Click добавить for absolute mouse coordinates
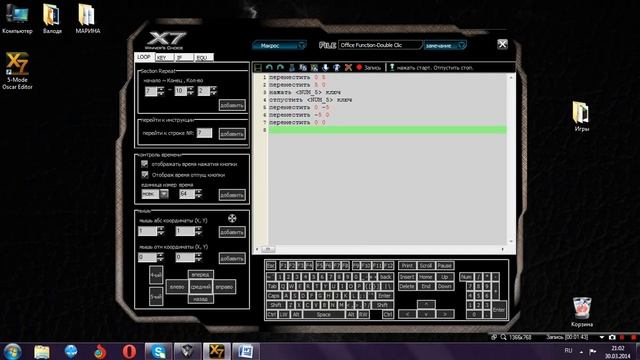 click(x=232, y=232)
